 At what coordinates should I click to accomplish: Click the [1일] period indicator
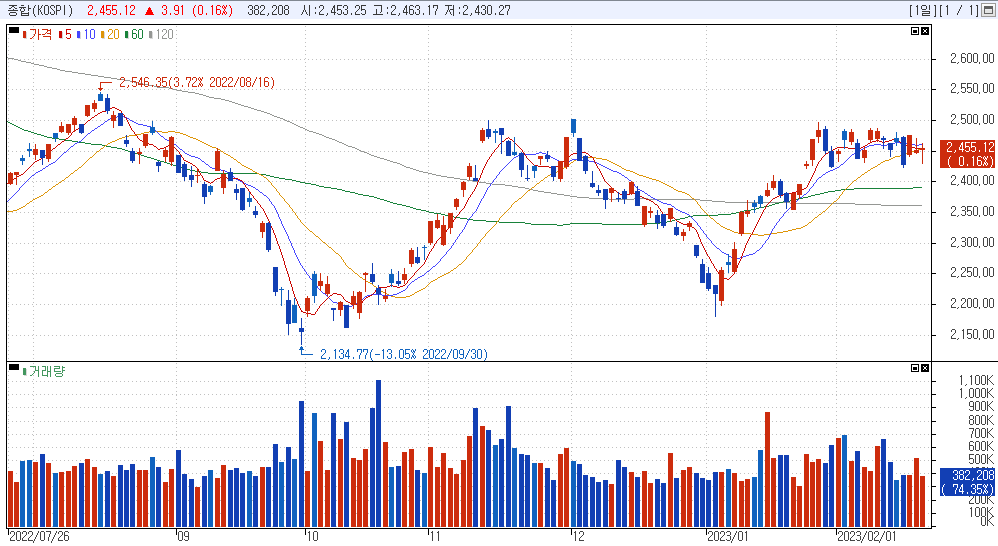point(922,10)
